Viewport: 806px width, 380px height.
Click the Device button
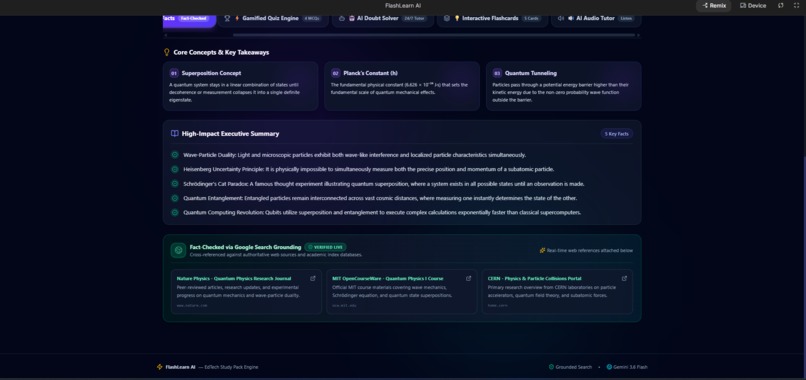[x=753, y=6]
